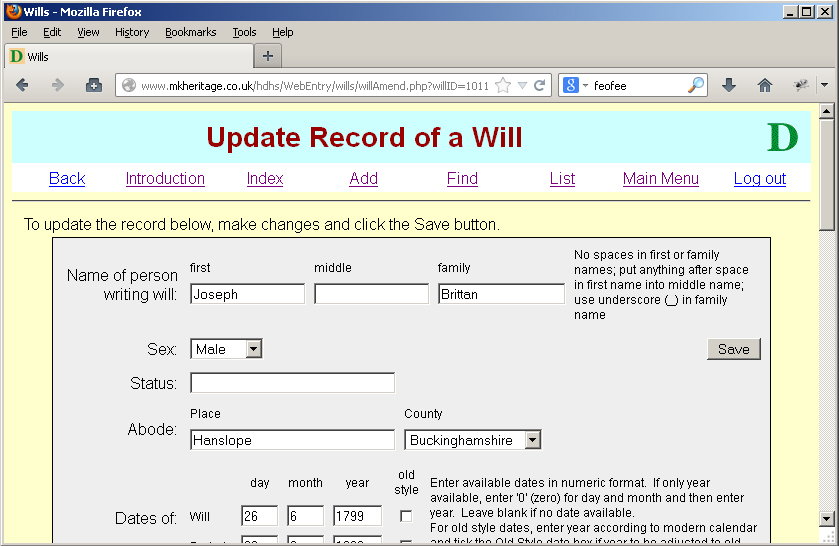Open a new tab with plus button
The width and height of the screenshot is (839, 546).
pos(267,56)
